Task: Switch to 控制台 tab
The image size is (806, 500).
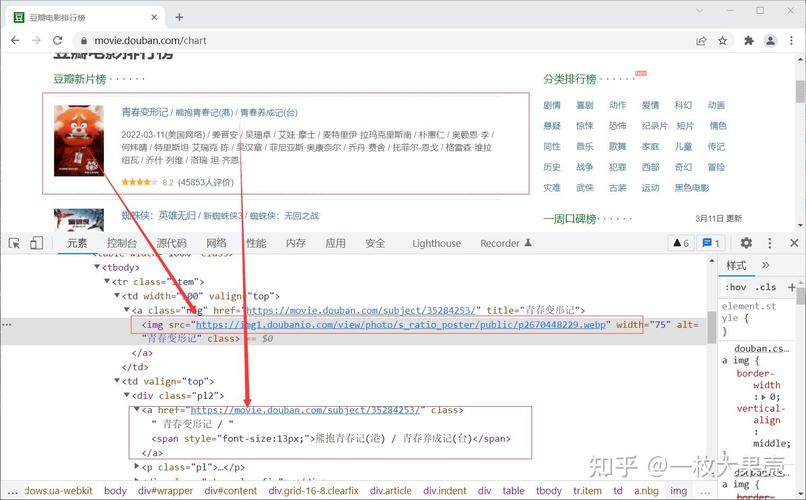Action: [x=122, y=243]
